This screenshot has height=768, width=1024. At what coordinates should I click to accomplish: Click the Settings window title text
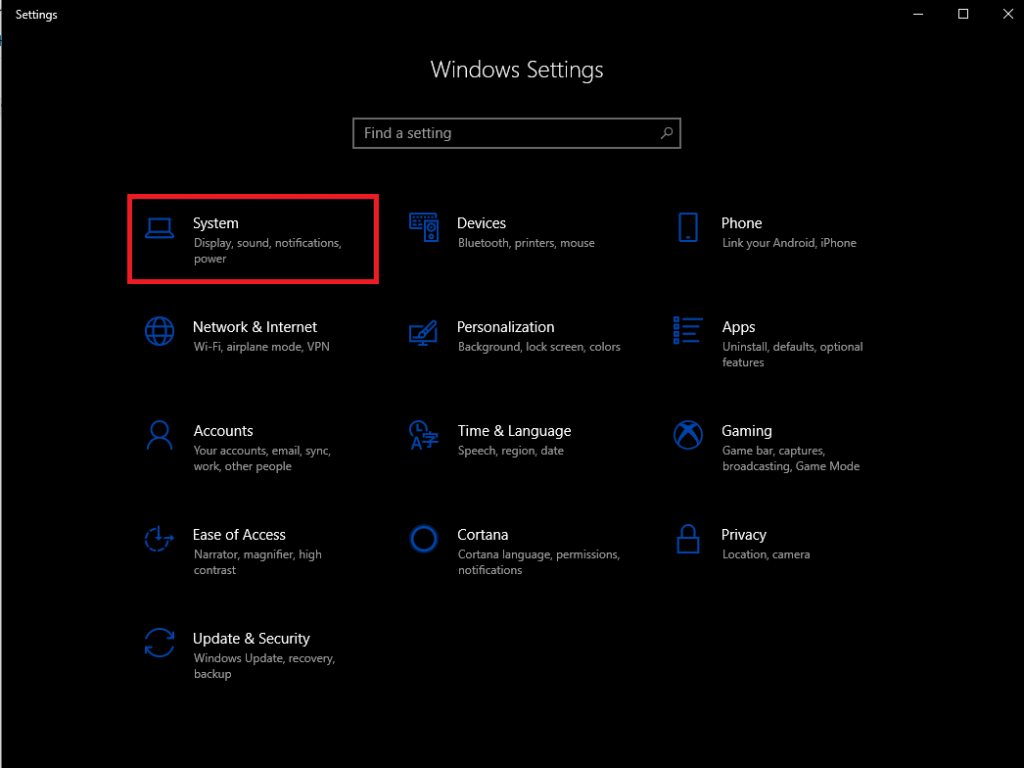click(37, 14)
